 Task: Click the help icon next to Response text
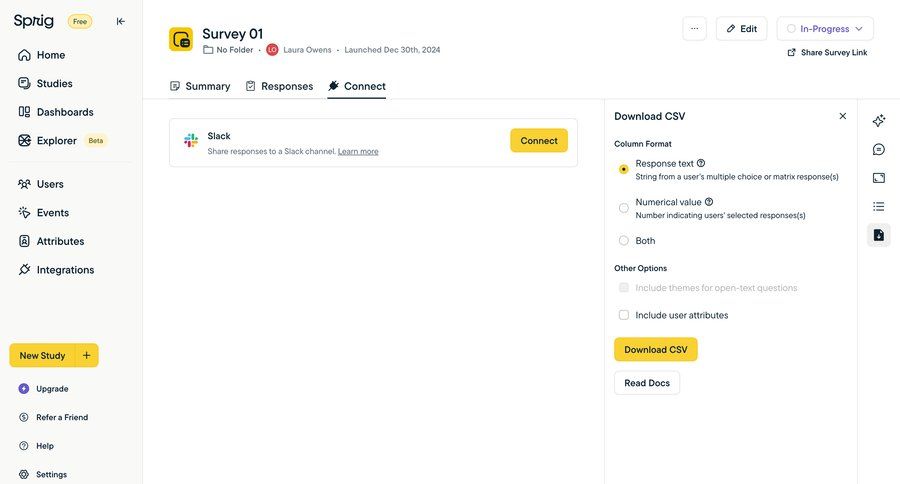(701, 163)
